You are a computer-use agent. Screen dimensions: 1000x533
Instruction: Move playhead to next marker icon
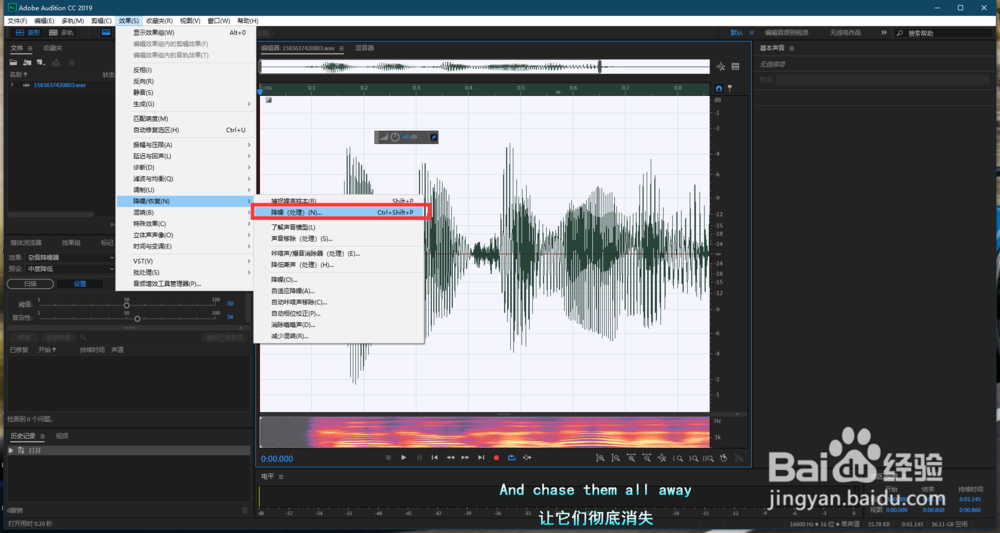(x=481, y=458)
